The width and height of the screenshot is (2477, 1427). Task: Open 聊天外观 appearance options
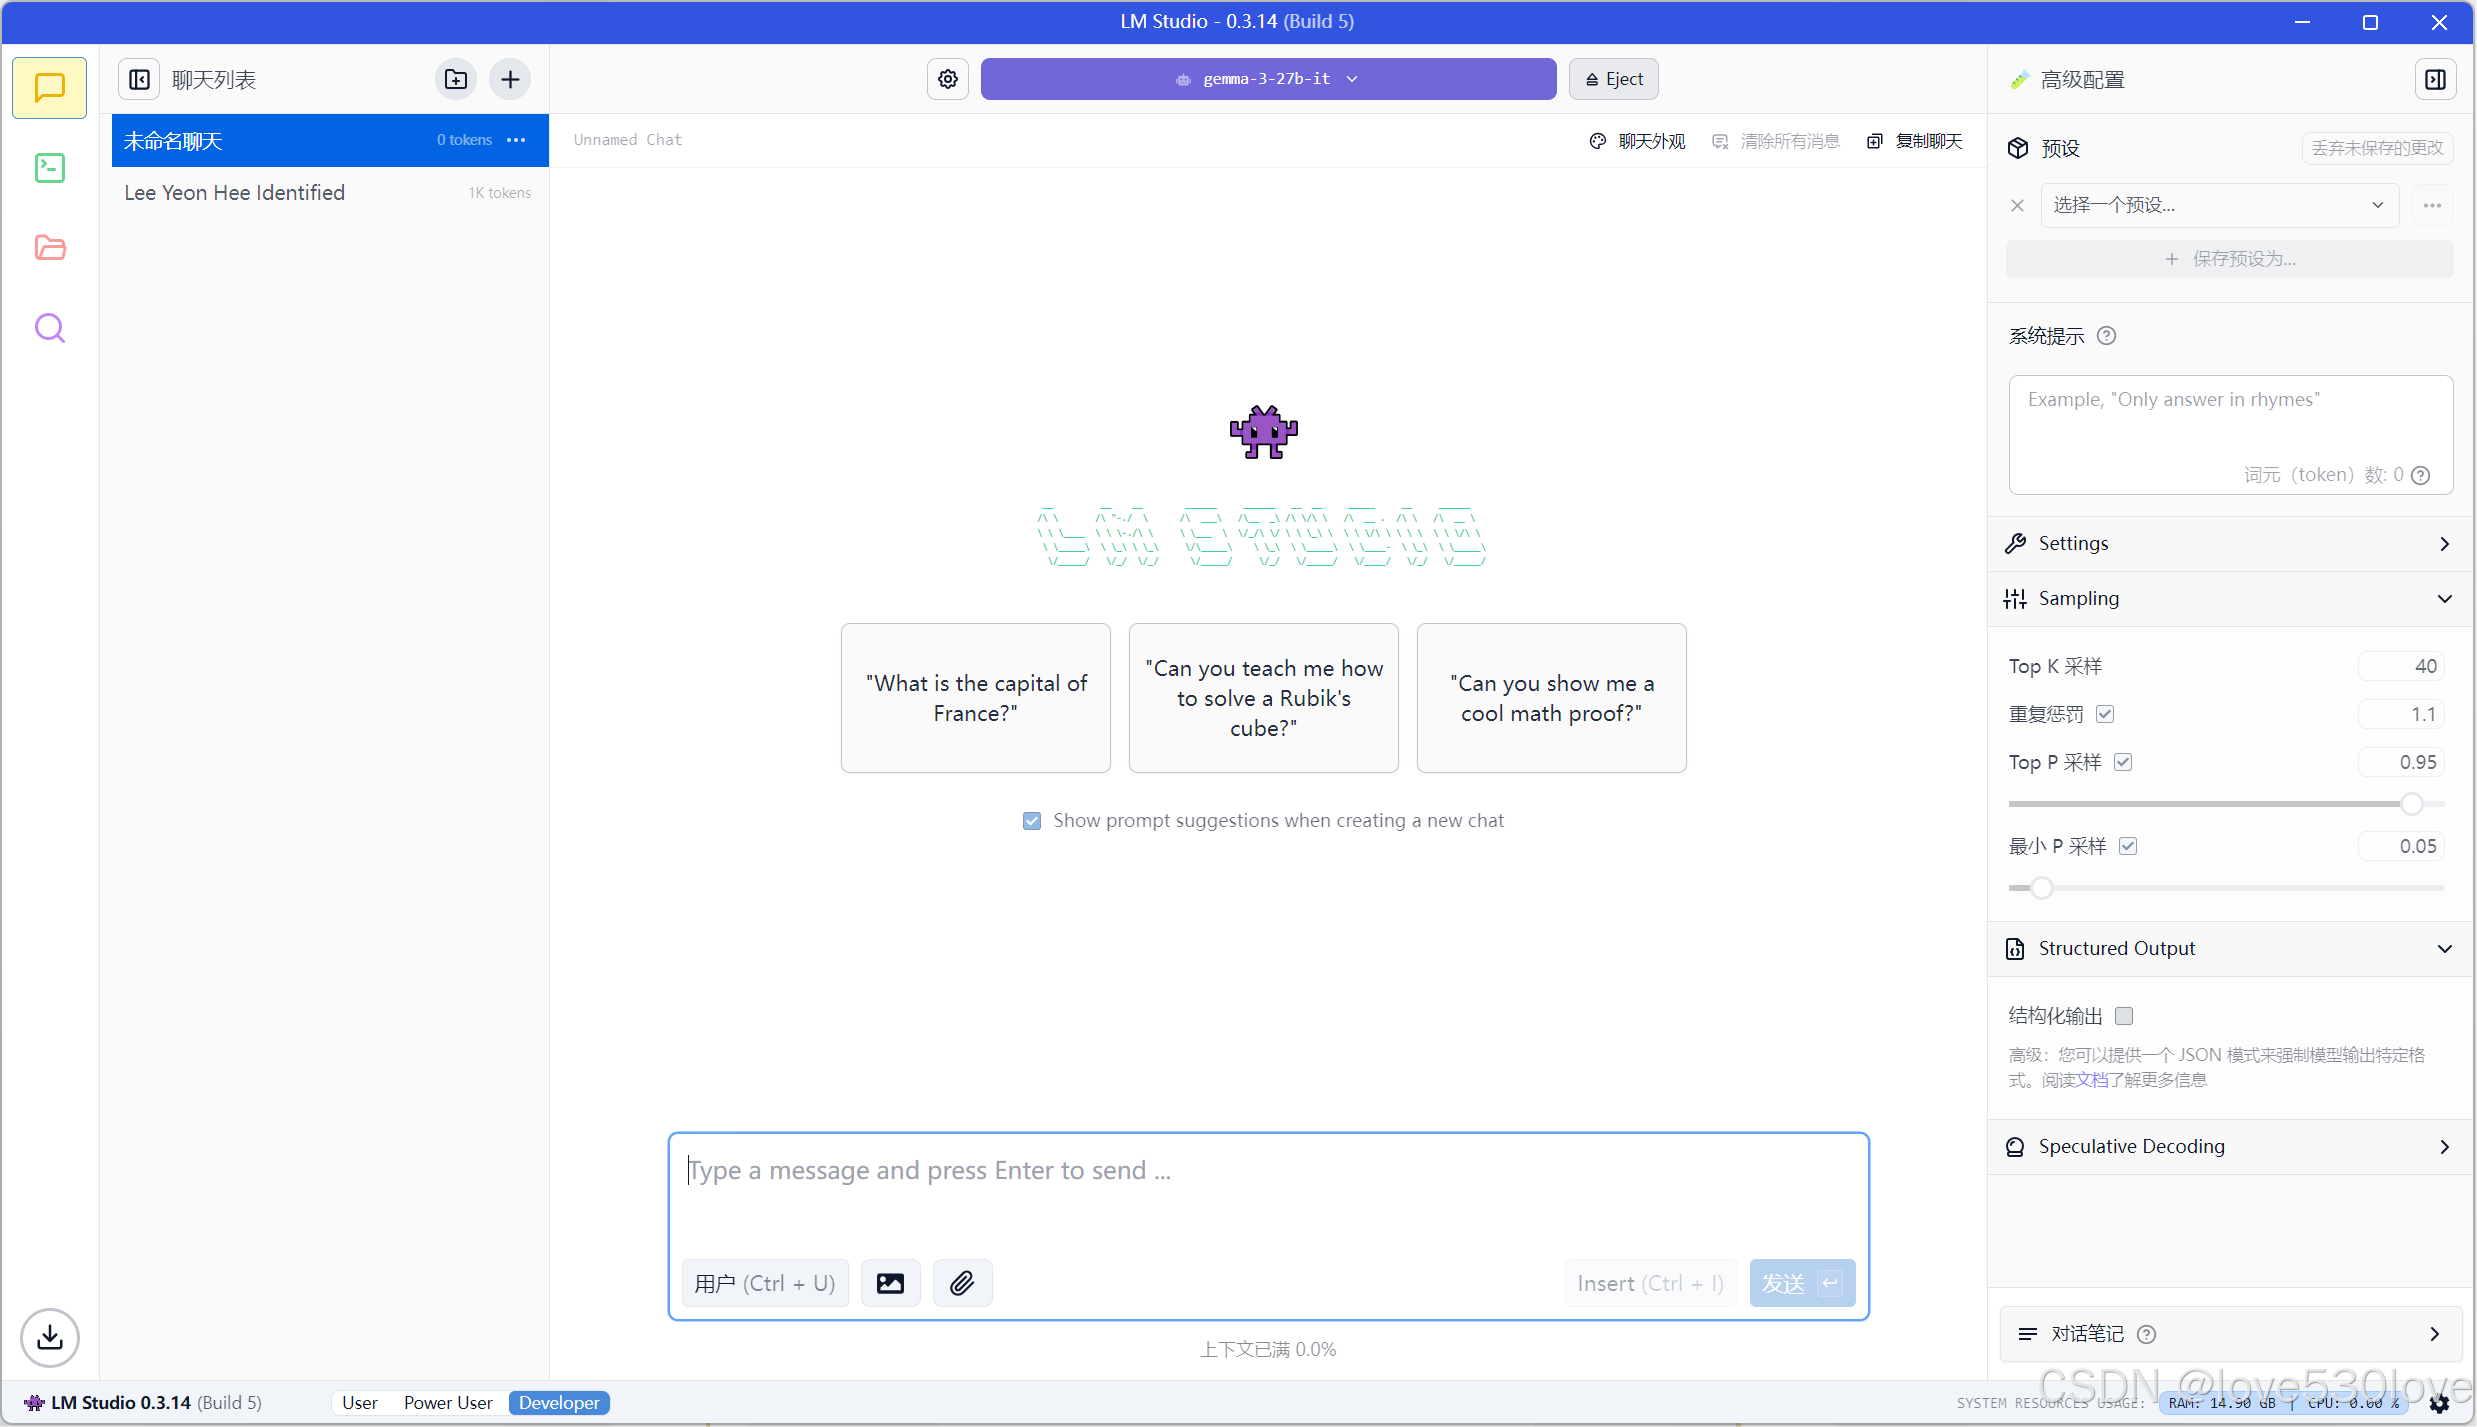point(1637,141)
